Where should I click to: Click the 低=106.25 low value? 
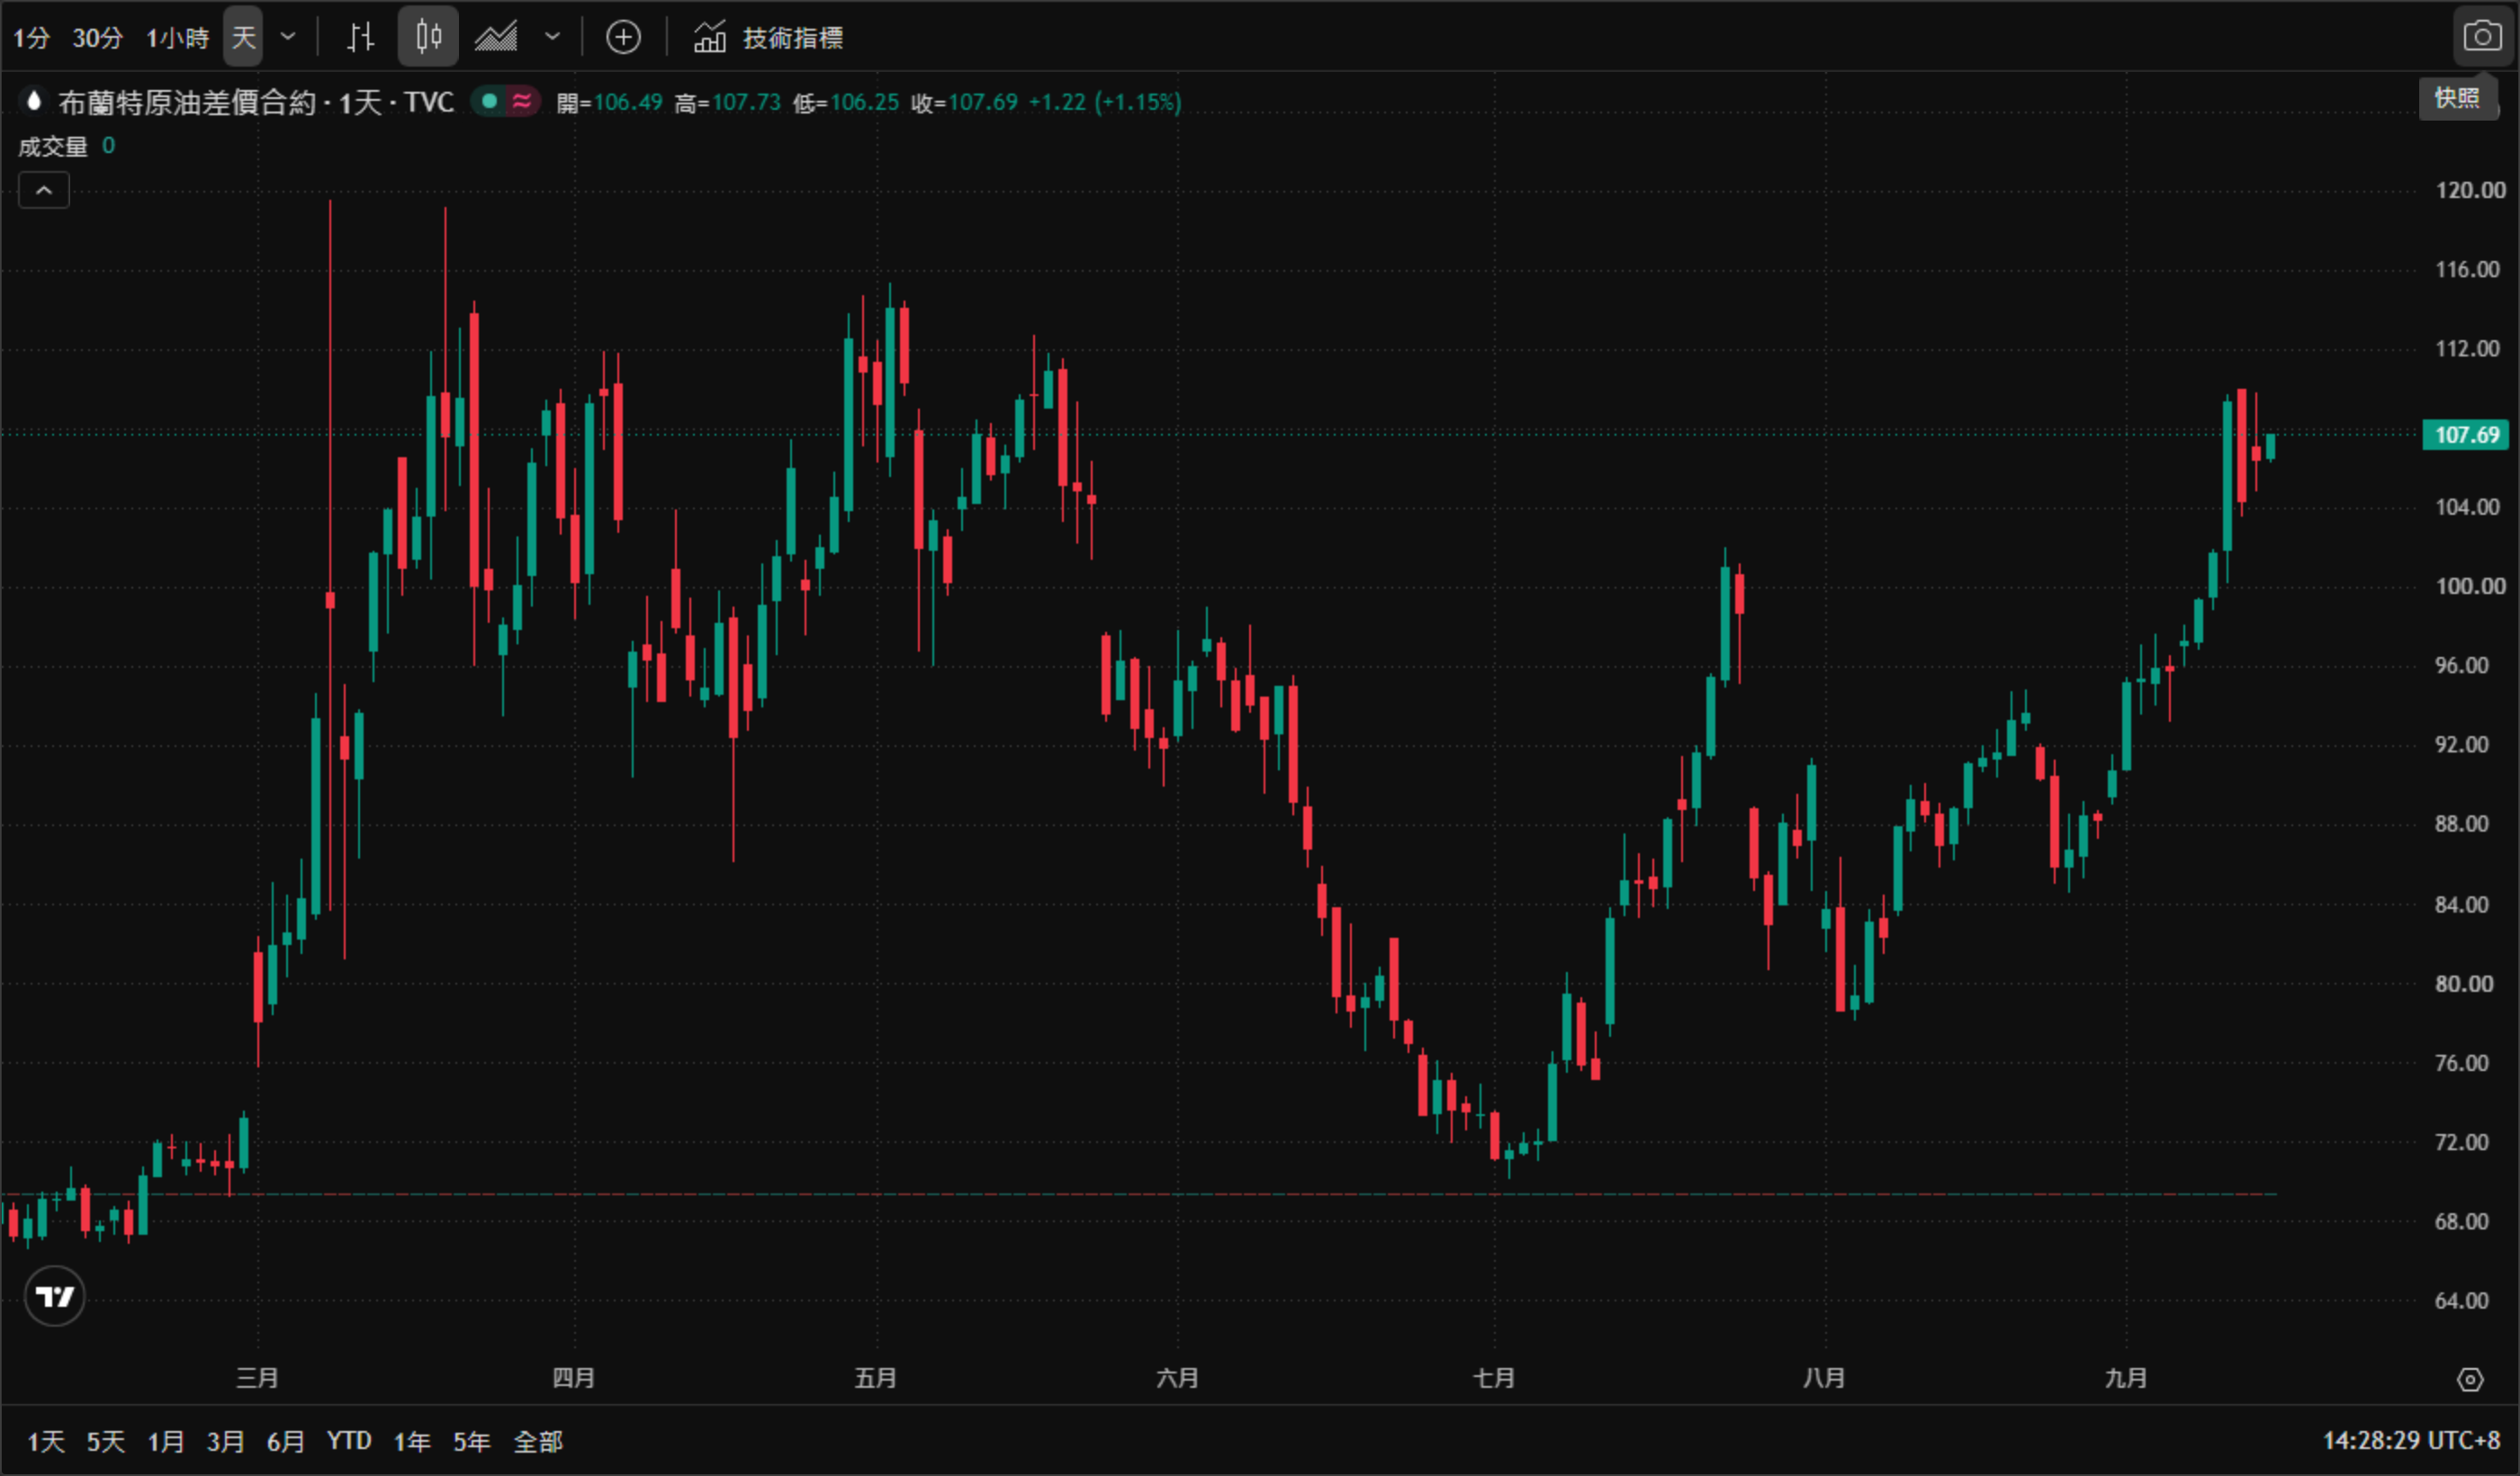click(x=846, y=102)
